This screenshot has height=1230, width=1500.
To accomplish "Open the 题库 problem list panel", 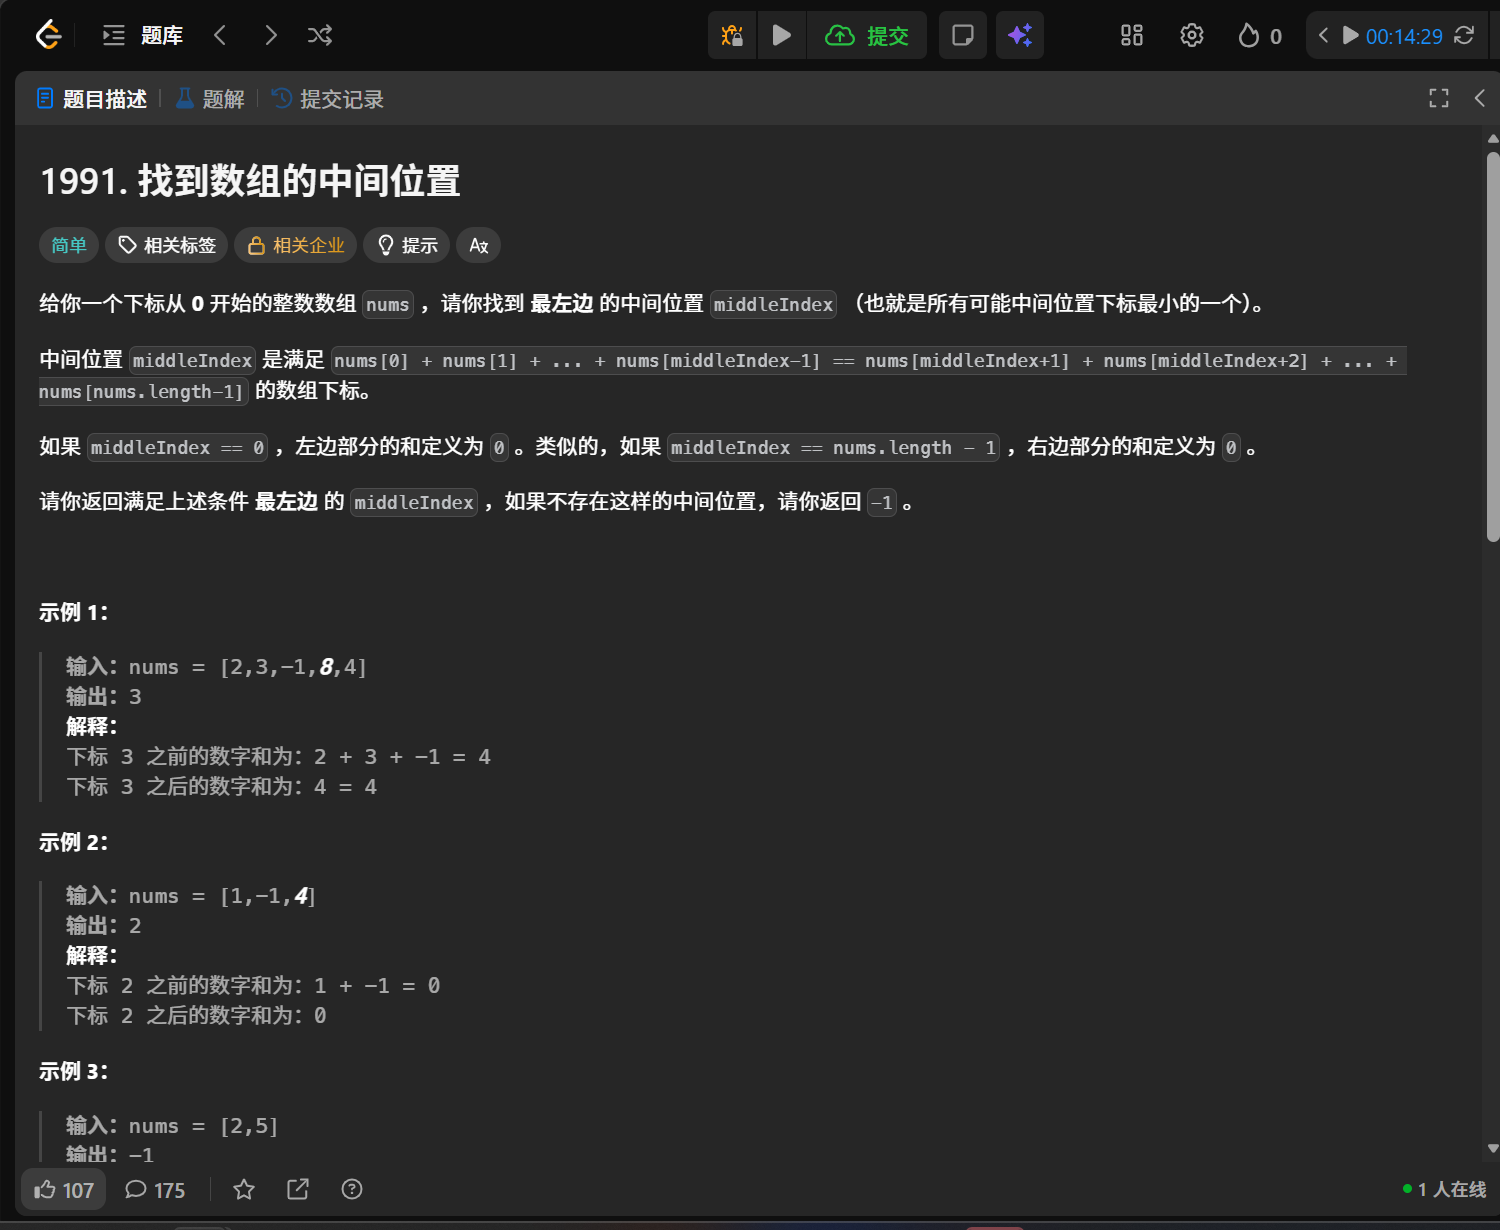I will (x=143, y=36).
